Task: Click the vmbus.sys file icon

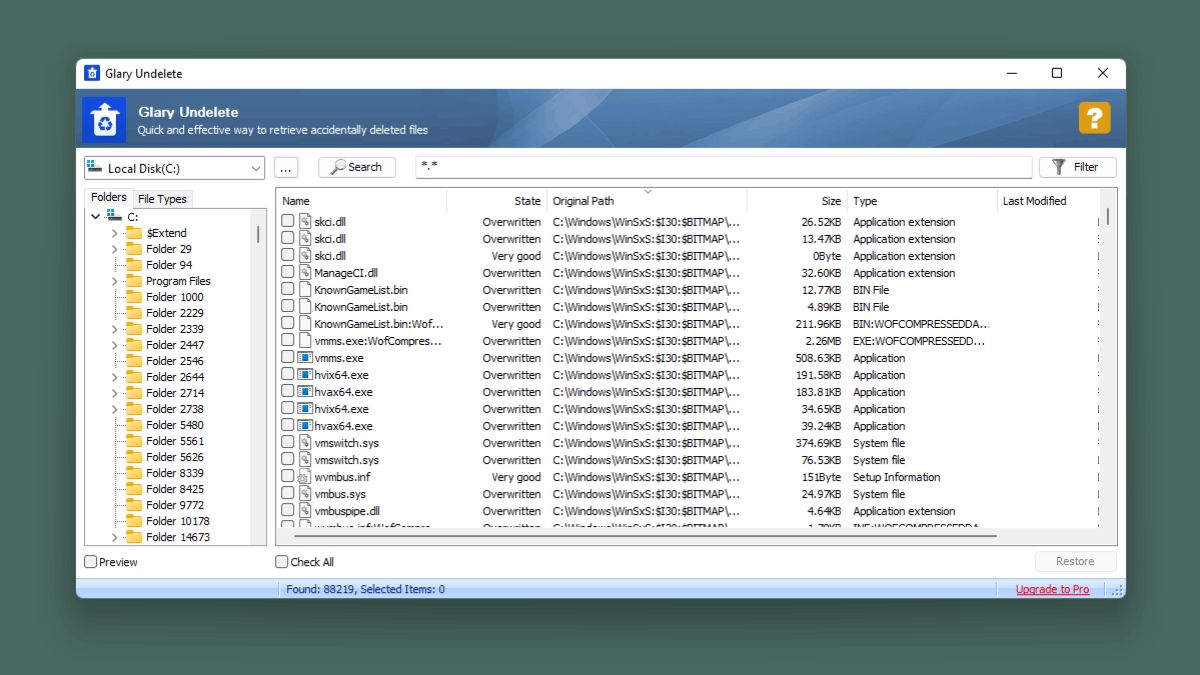Action: pos(305,494)
